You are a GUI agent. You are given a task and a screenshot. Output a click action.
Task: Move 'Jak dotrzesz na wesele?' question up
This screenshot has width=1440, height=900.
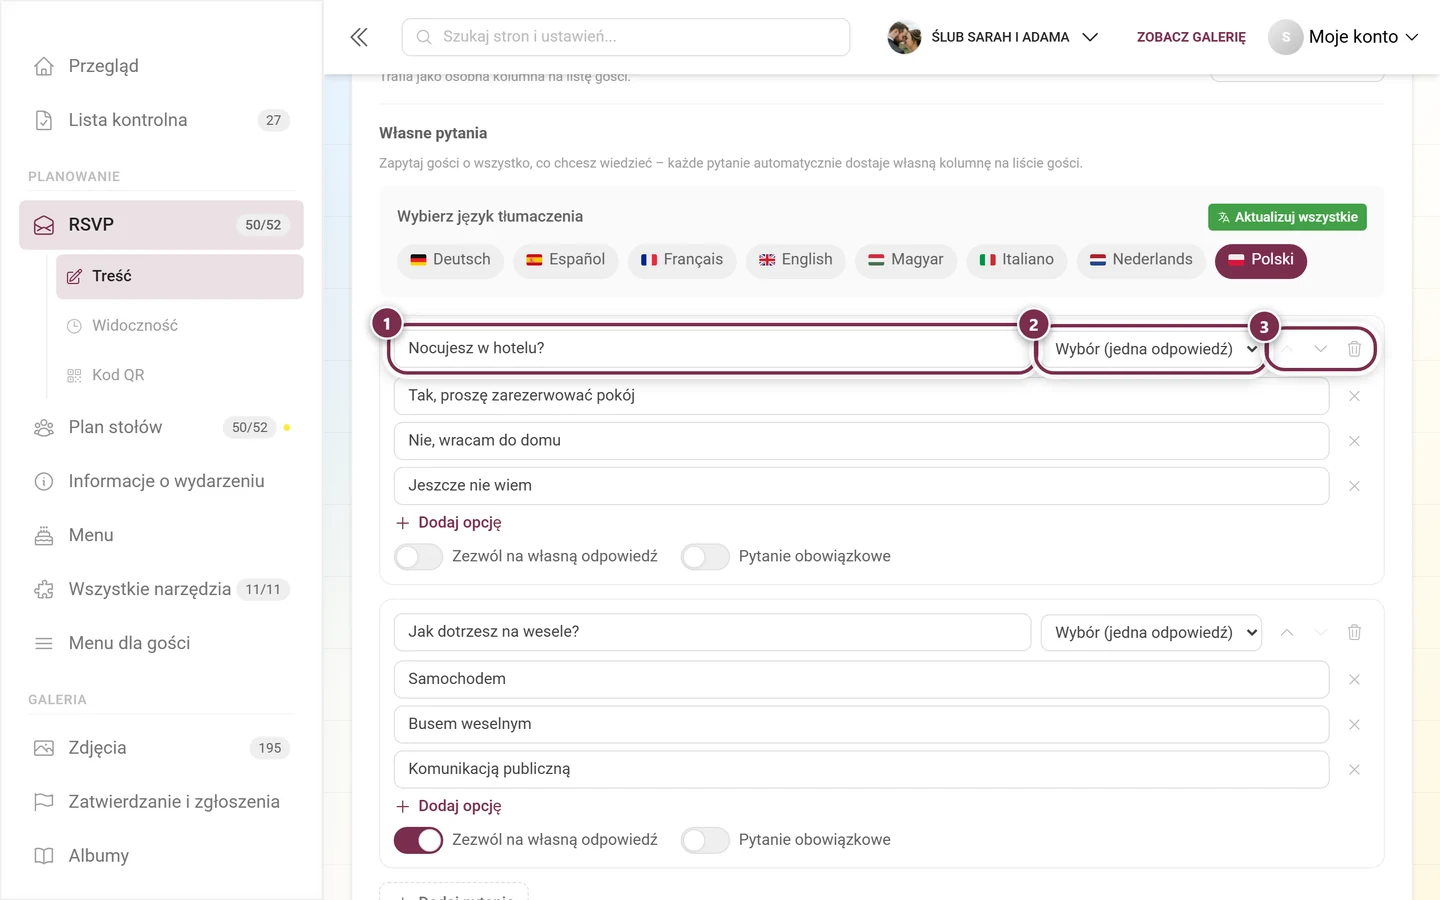[1287, 632]
